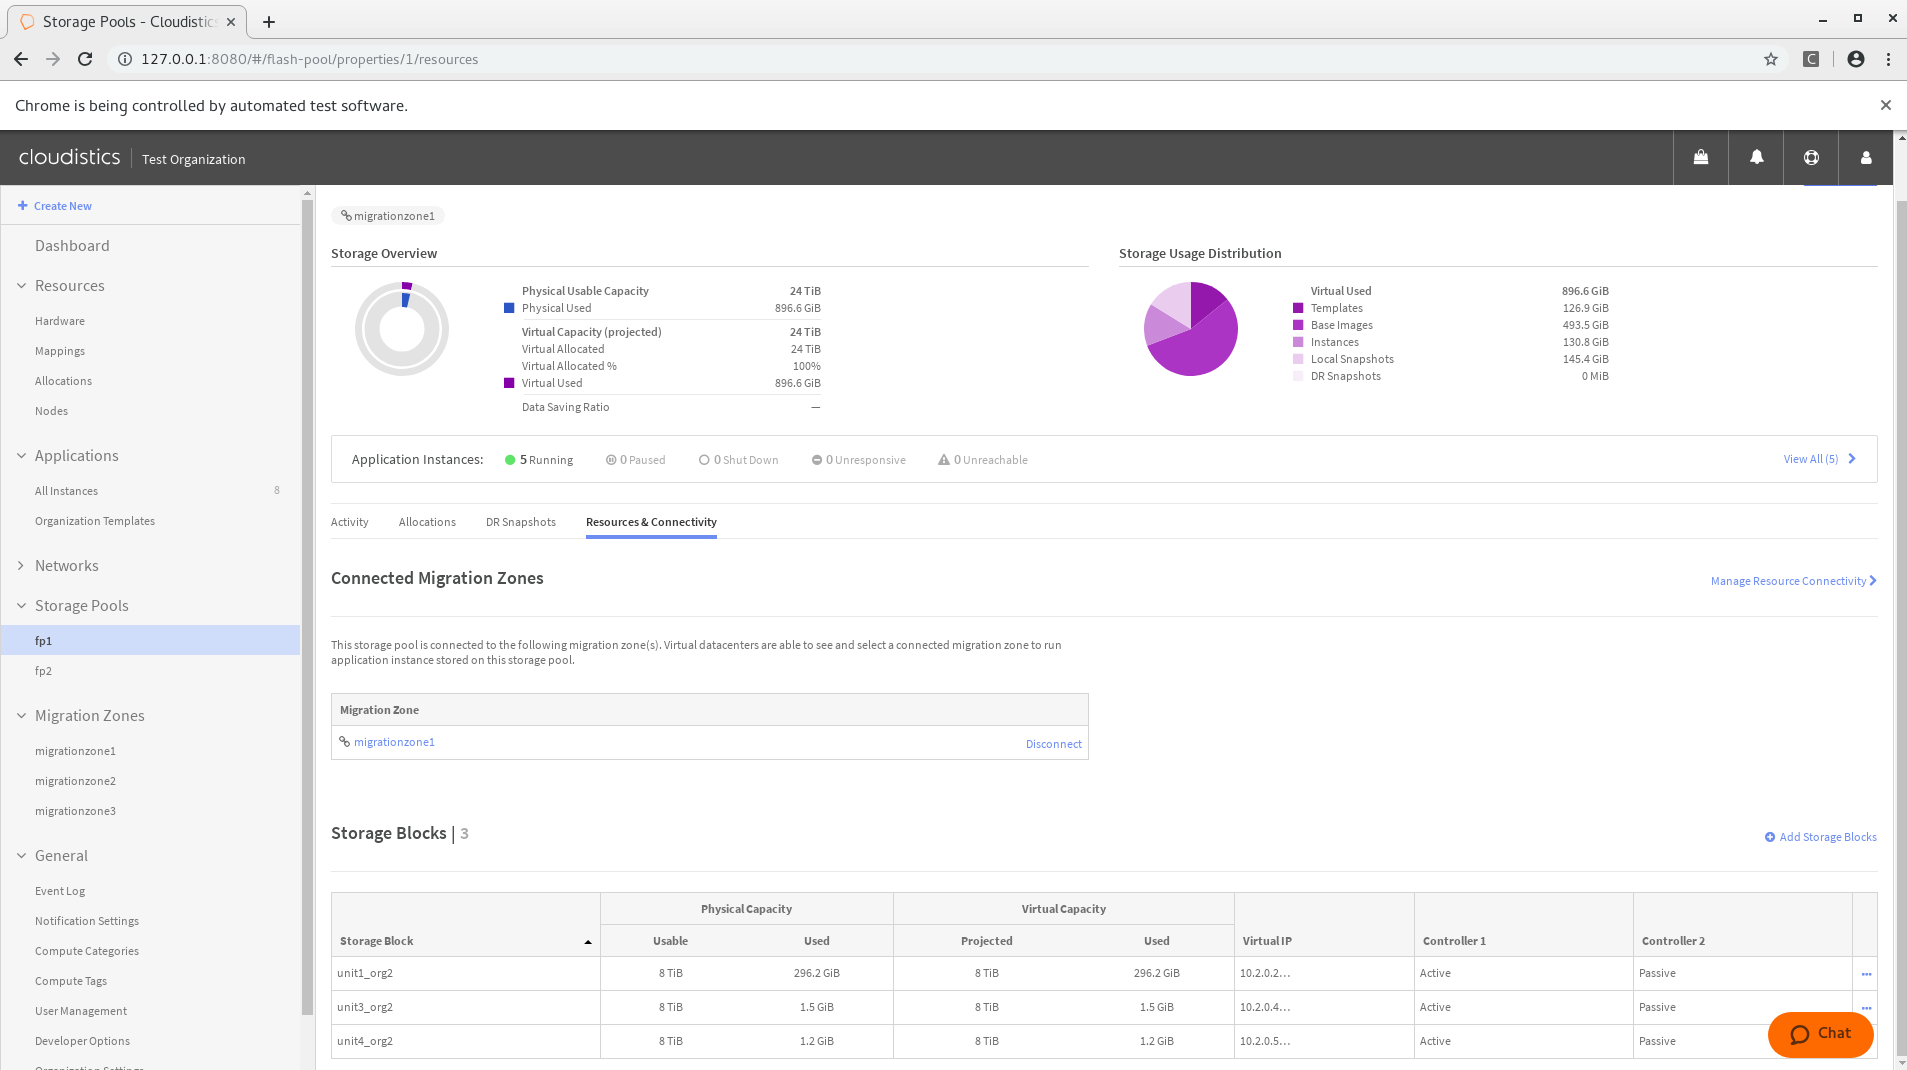Open notifications bell icon
This screenshot has width=1907, height=1070.
1756,157
